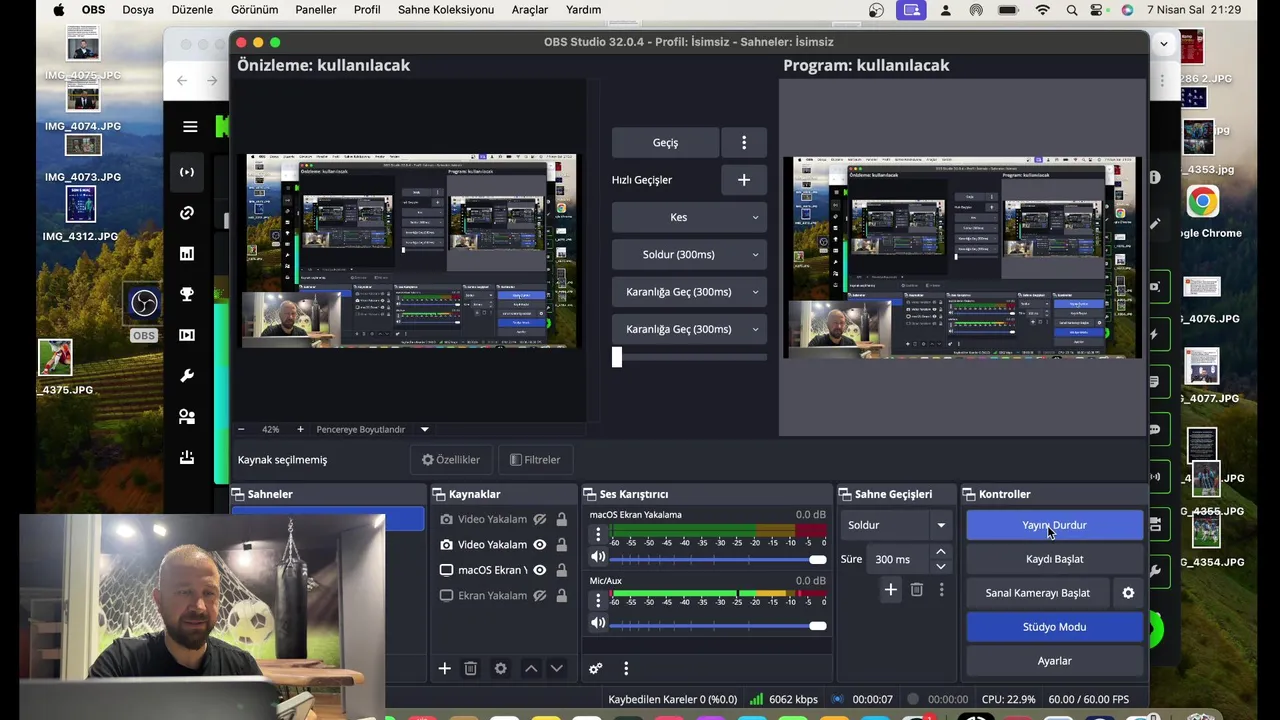Open Mic/Aux audio options three dots

coord(598,600)
